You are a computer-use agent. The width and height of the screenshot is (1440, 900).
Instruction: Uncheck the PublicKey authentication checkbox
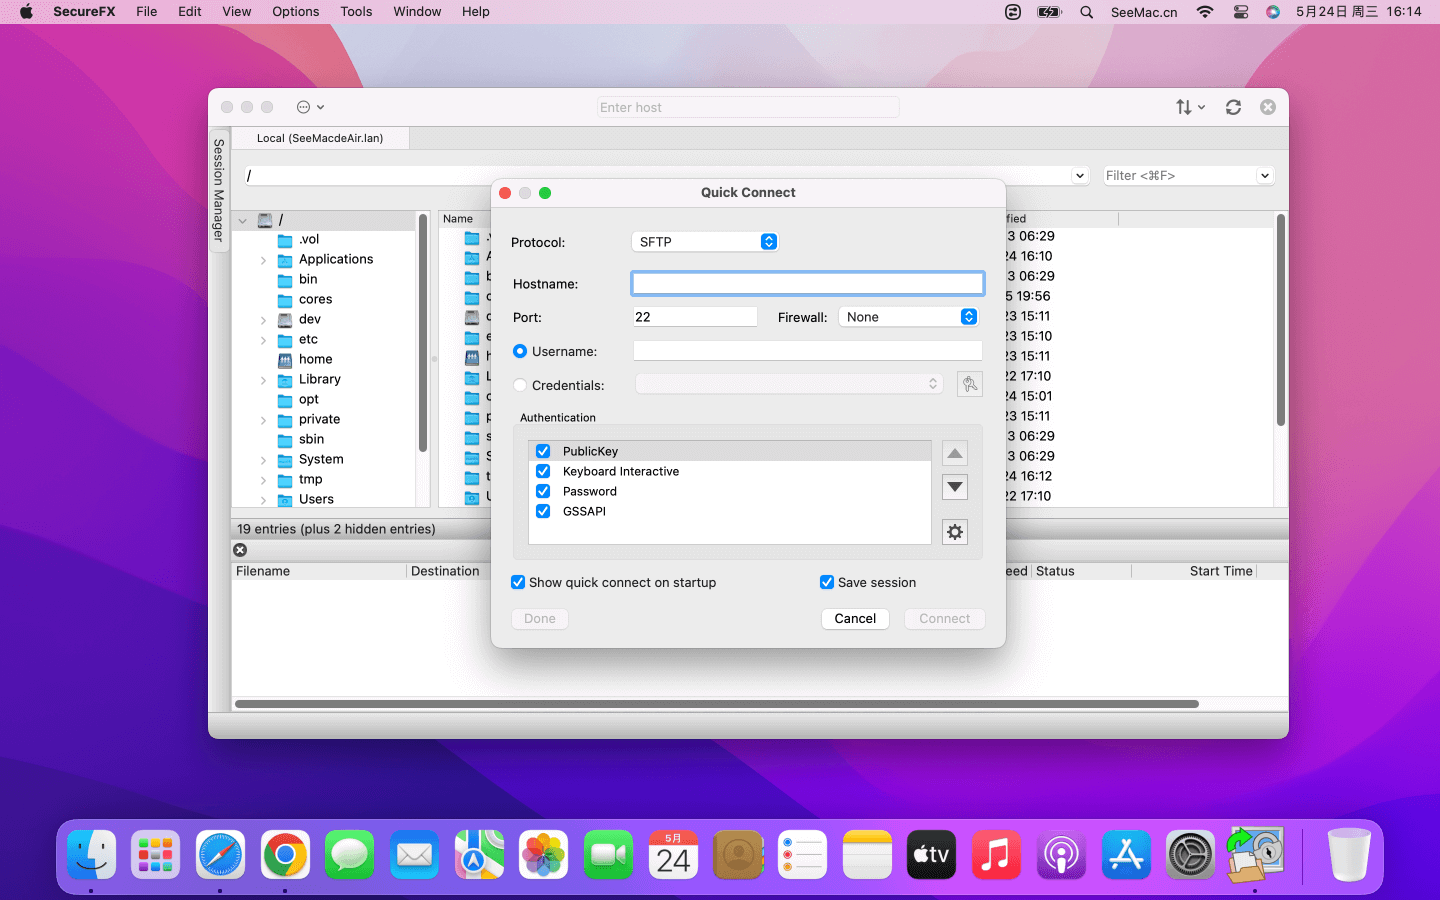(543, 451)
